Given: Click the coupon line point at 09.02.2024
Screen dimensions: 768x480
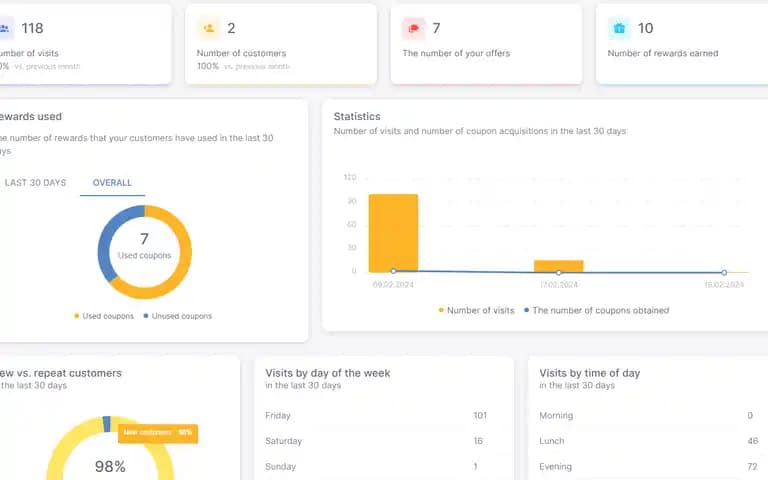Looking at the screenshot, I should coord(393,271).
